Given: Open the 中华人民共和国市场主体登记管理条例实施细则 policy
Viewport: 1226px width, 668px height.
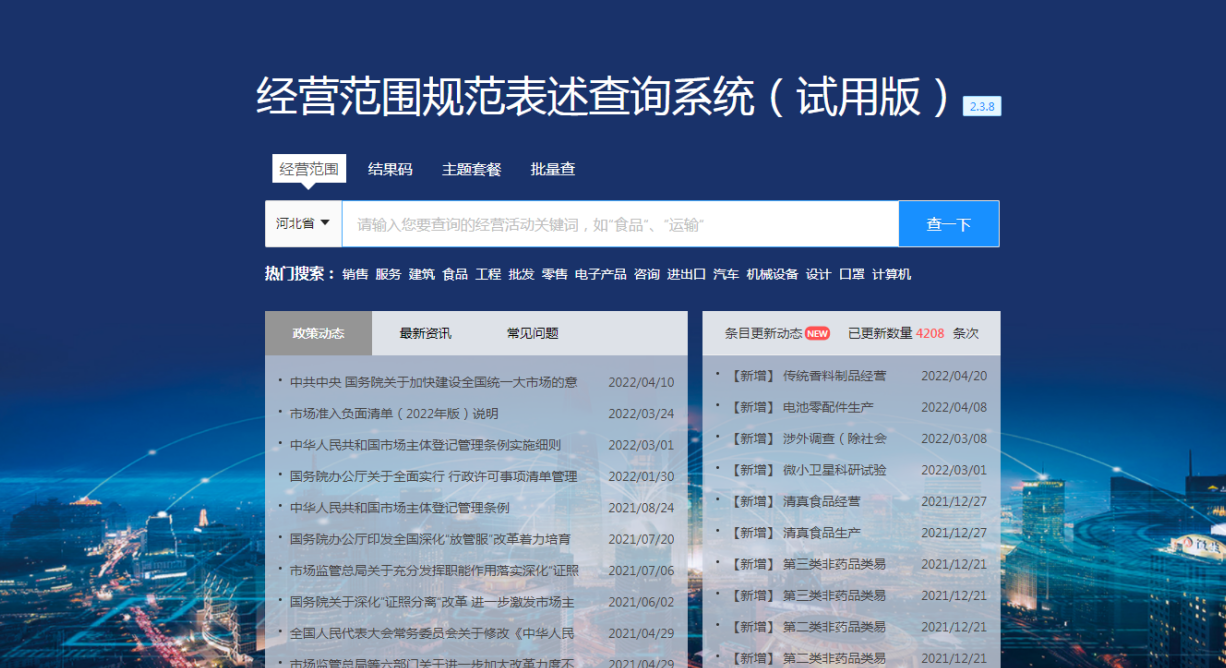Looking at the screenshot, I should [x=425, y=445].
